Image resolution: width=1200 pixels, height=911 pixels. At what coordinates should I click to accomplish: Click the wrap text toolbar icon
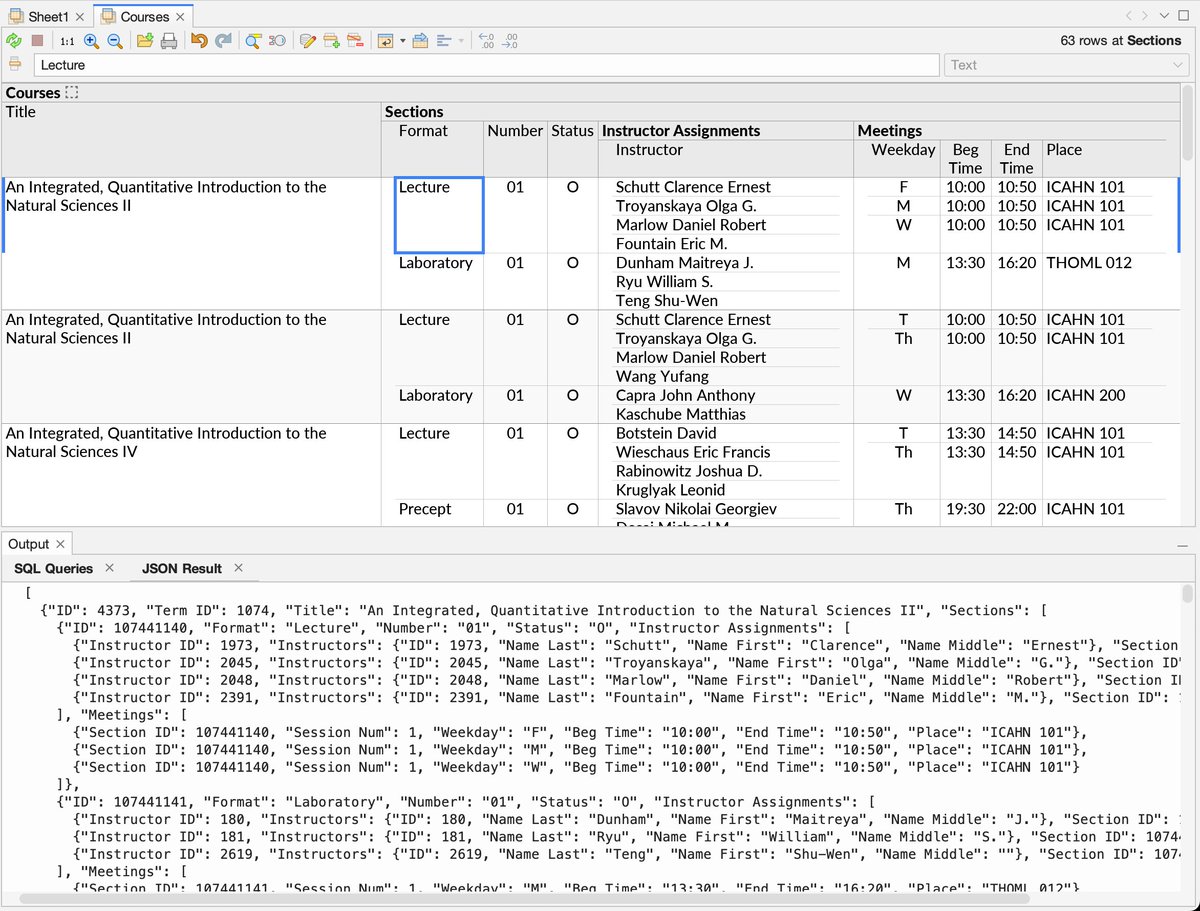pos(385,41)
